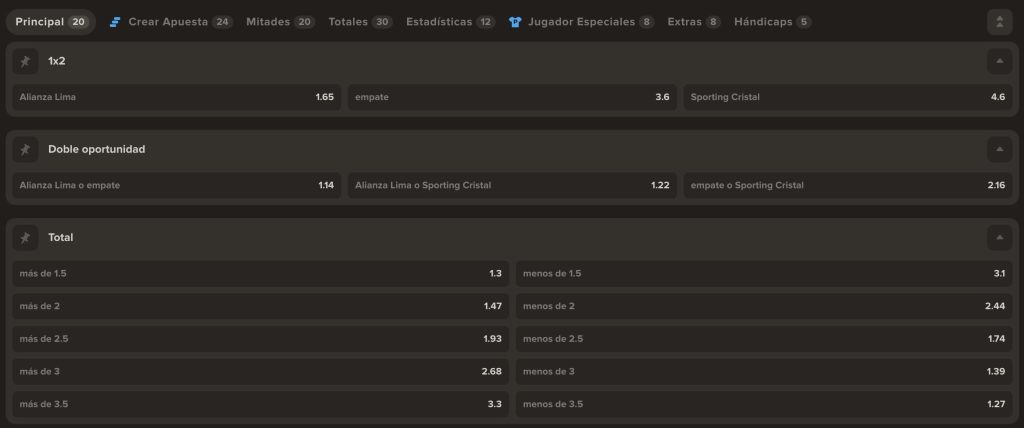Image resolution: width=1024 pixels, height=428 pixels.
Task: Collapse all markets with top-right arrows button
Action: [999, 22]
